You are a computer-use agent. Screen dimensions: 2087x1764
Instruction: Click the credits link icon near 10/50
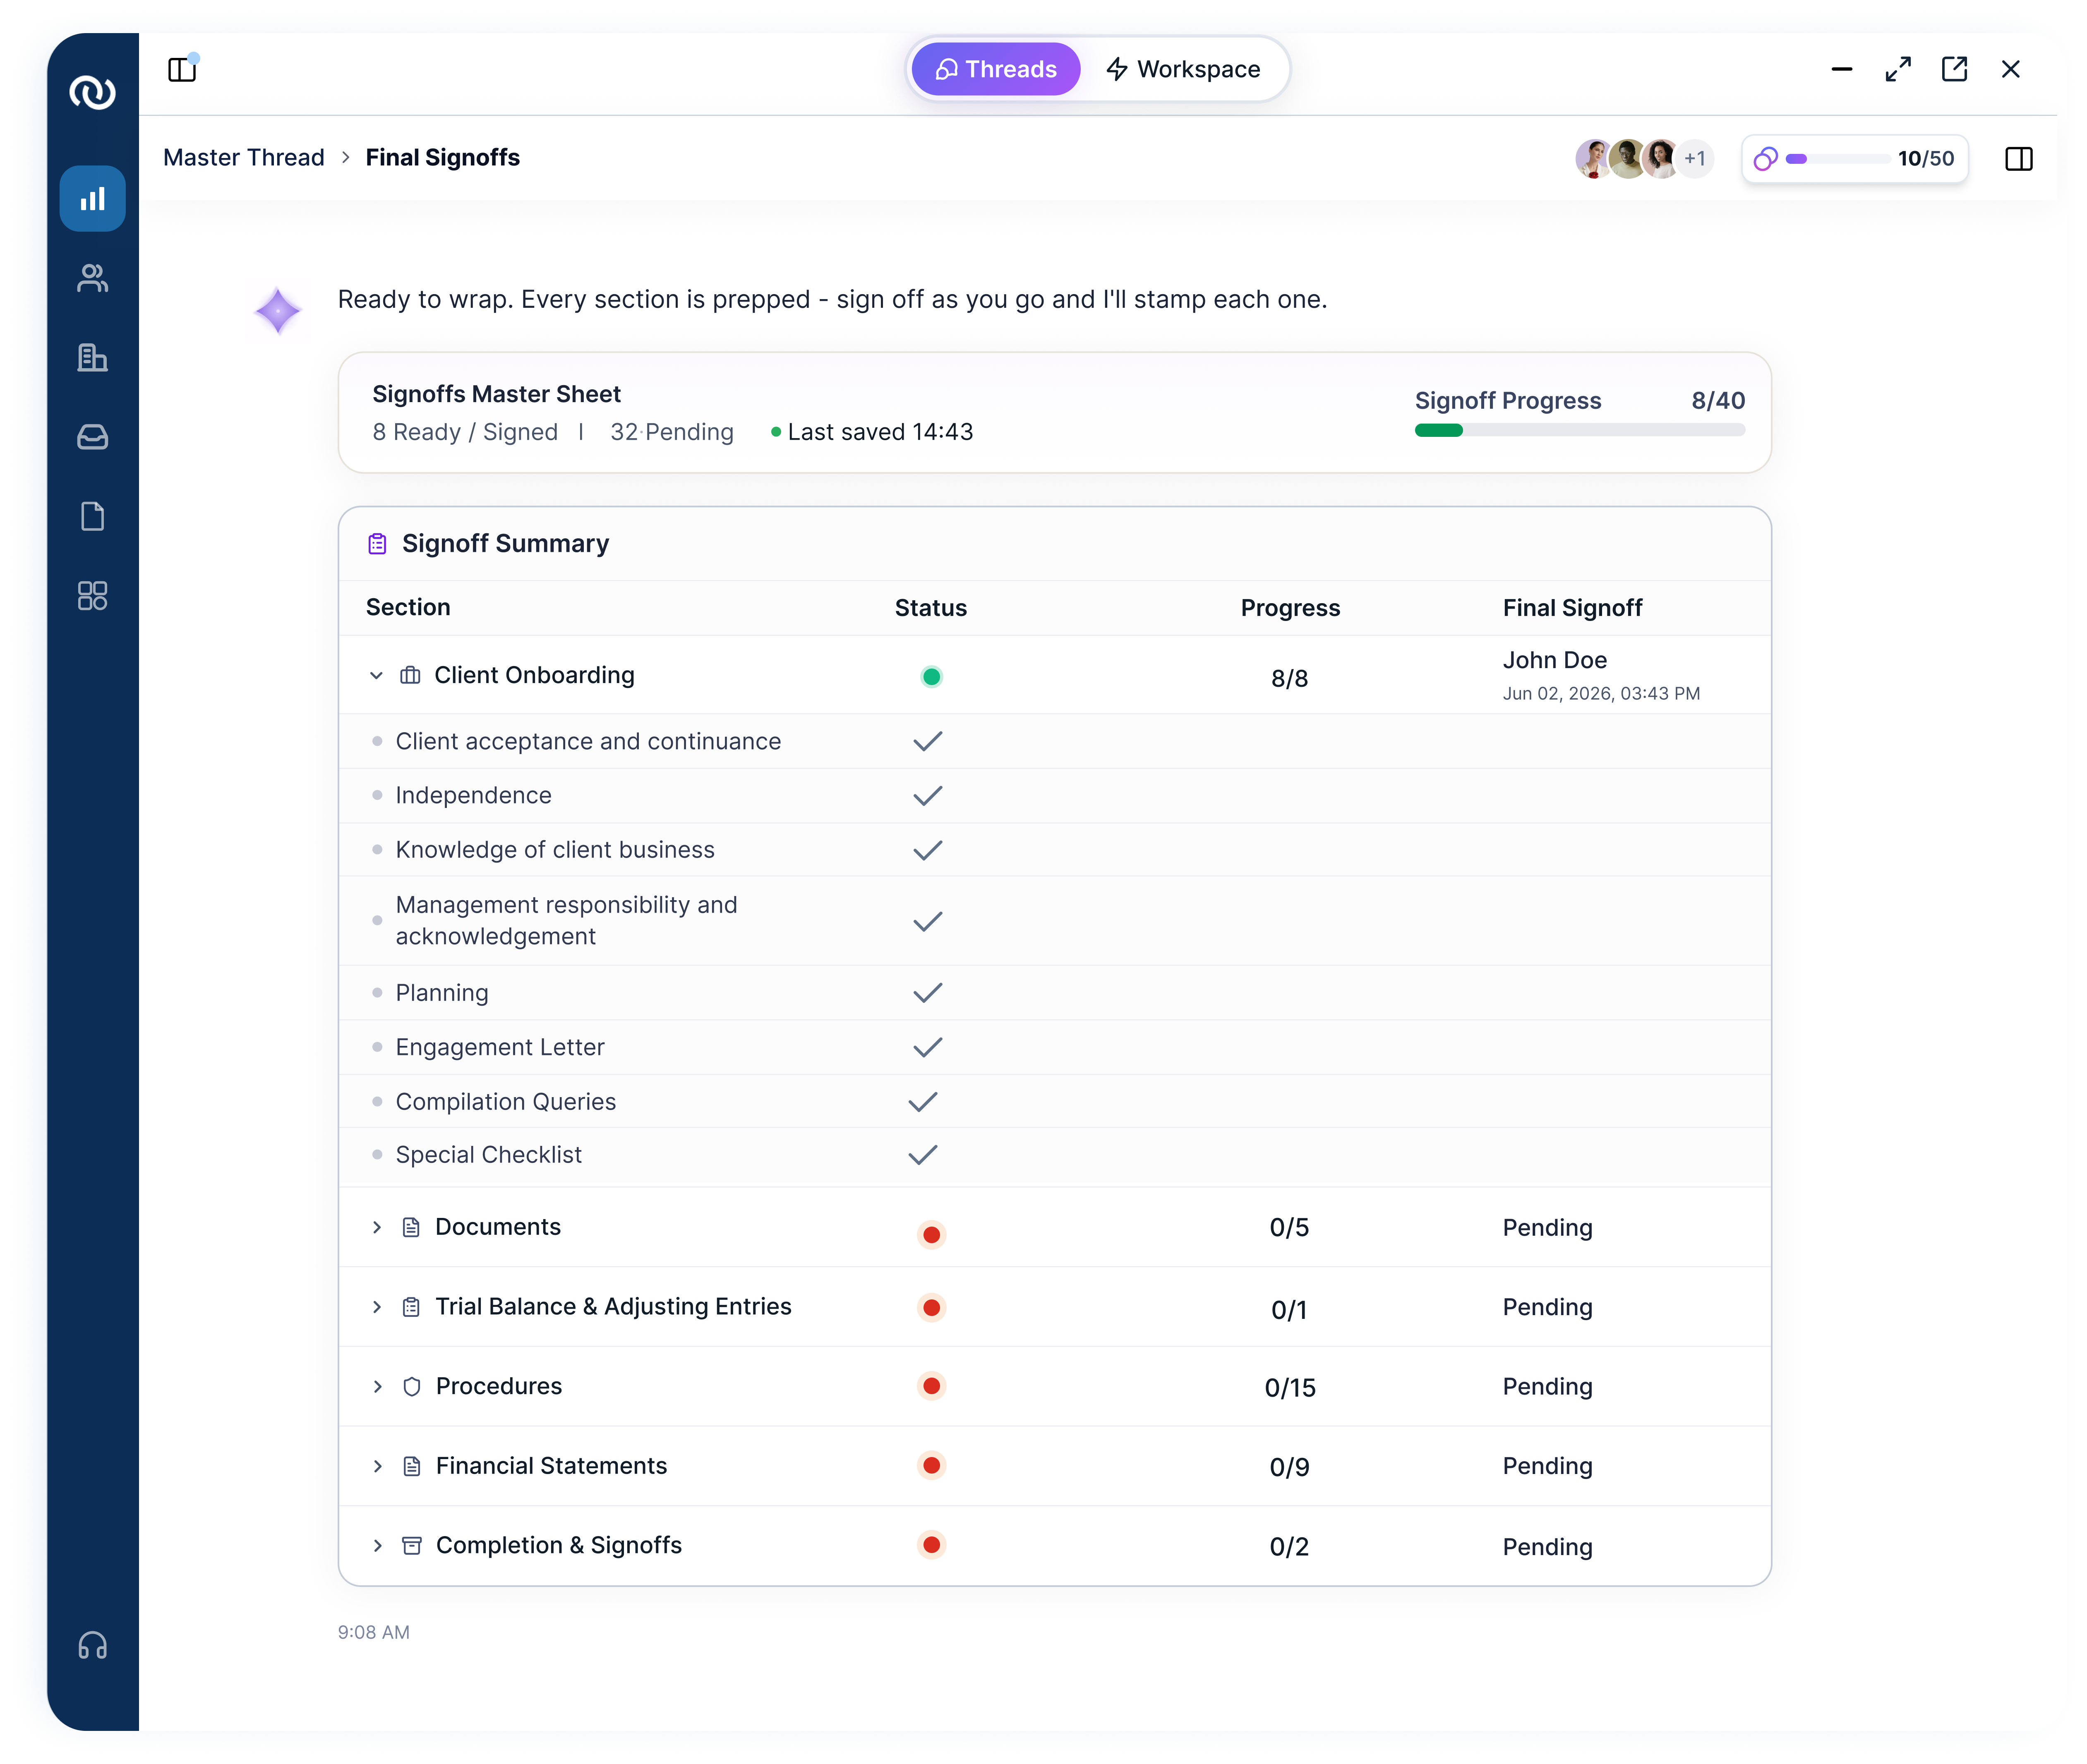1765,158
